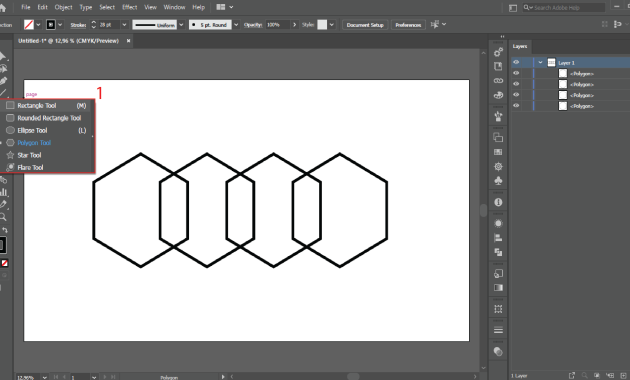This screenshot has width=630, height=380.
Task: Hide the second Polygon sublayer
Action: click(x=516, y=84)
